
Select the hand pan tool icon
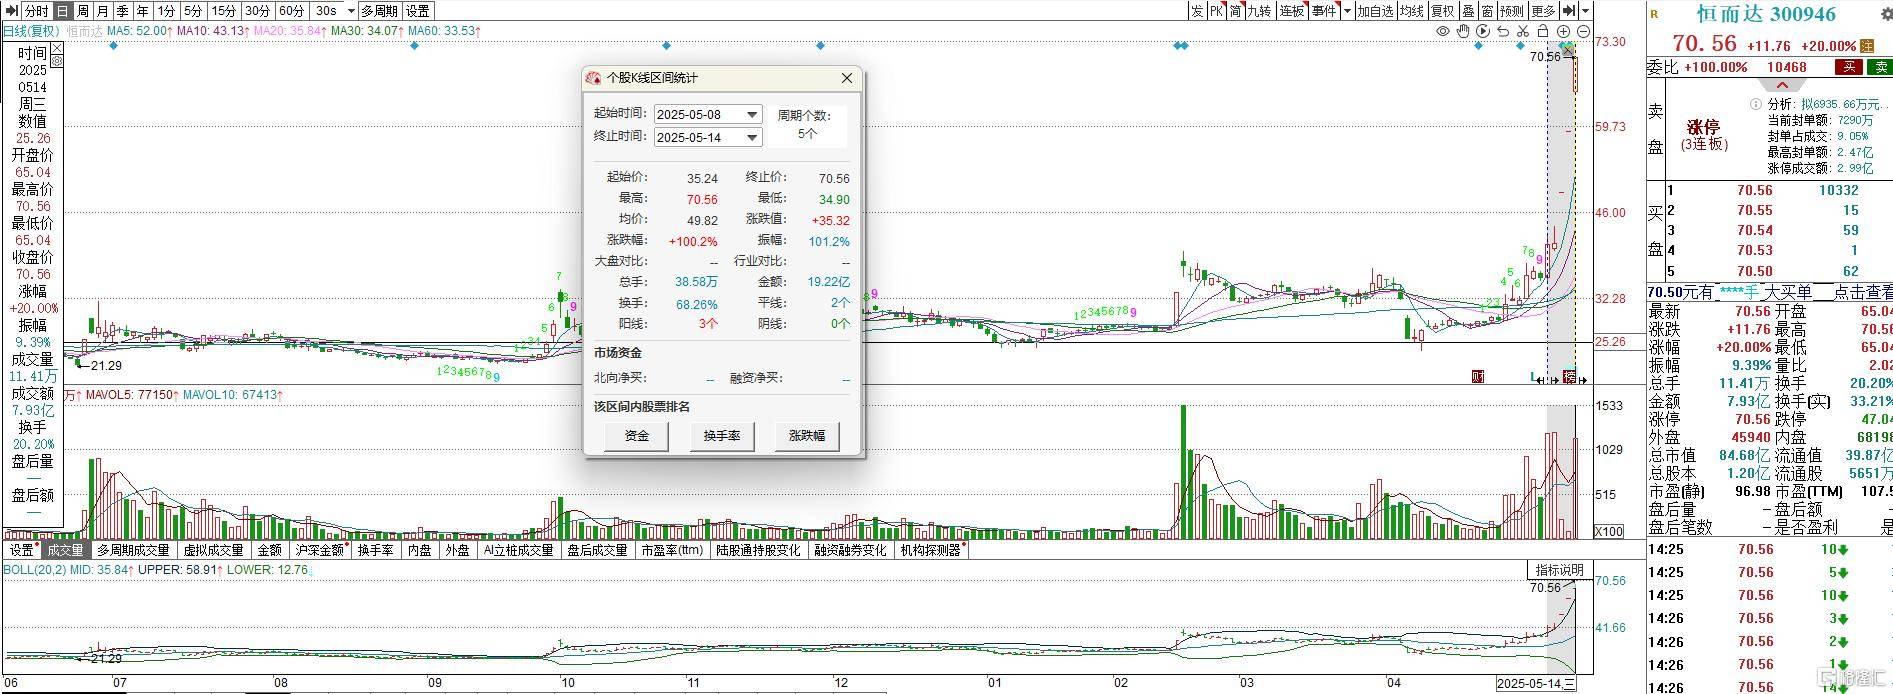pos(1463,31)
